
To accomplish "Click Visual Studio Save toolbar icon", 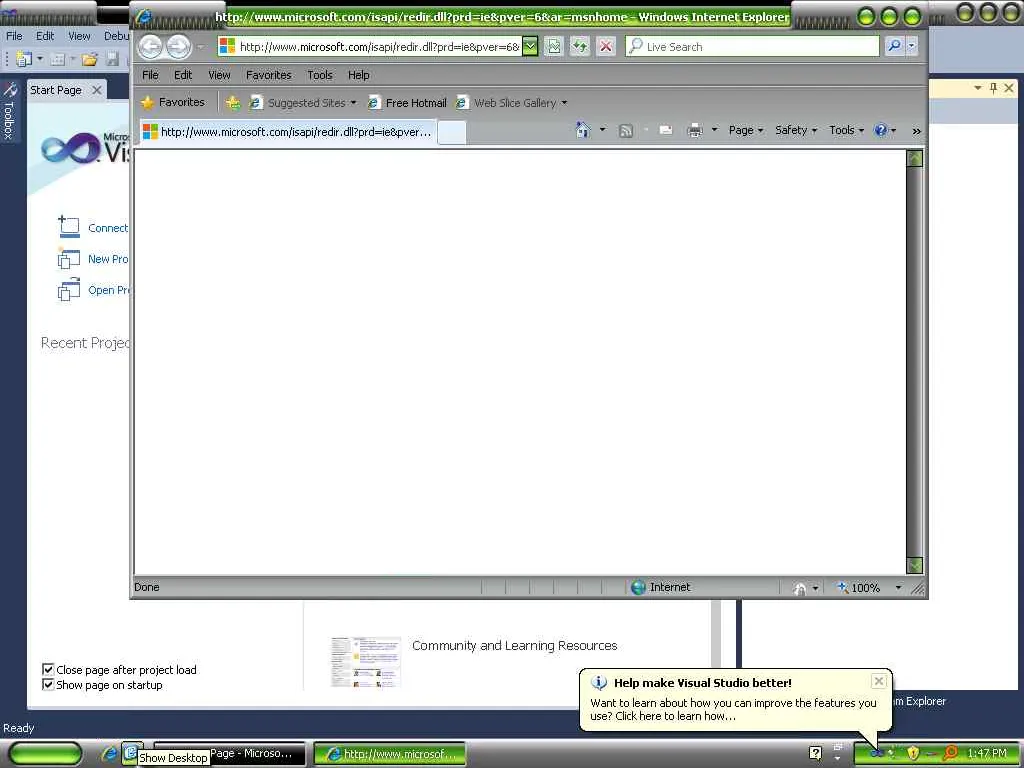I will point(112,59).
